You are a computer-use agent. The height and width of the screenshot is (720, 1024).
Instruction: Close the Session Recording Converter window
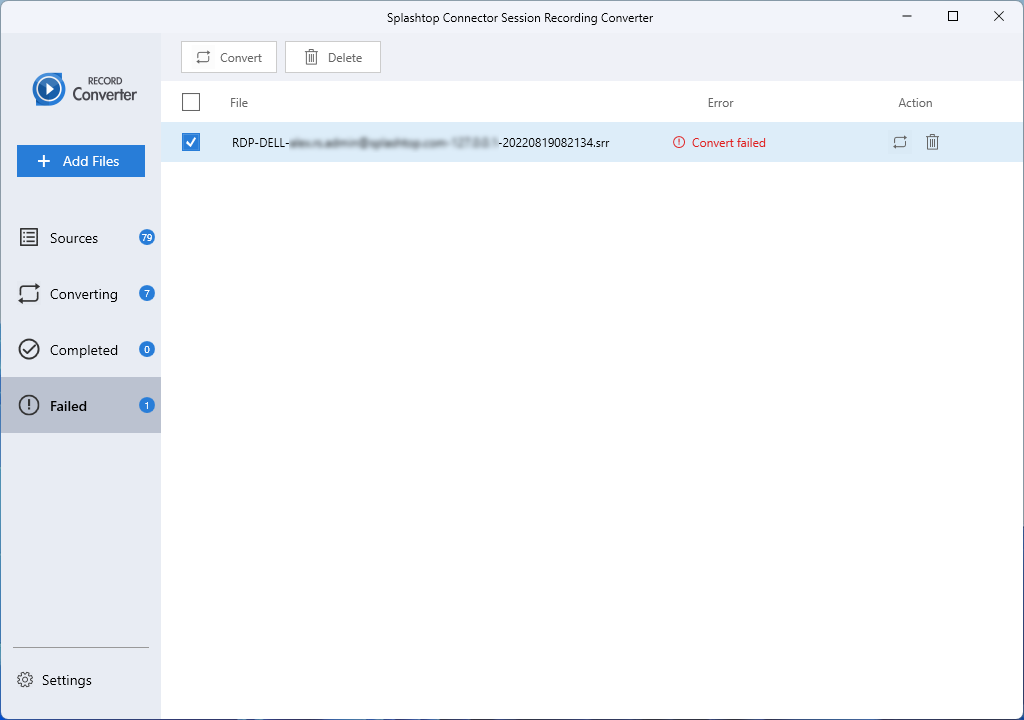(x=999, y=16)
